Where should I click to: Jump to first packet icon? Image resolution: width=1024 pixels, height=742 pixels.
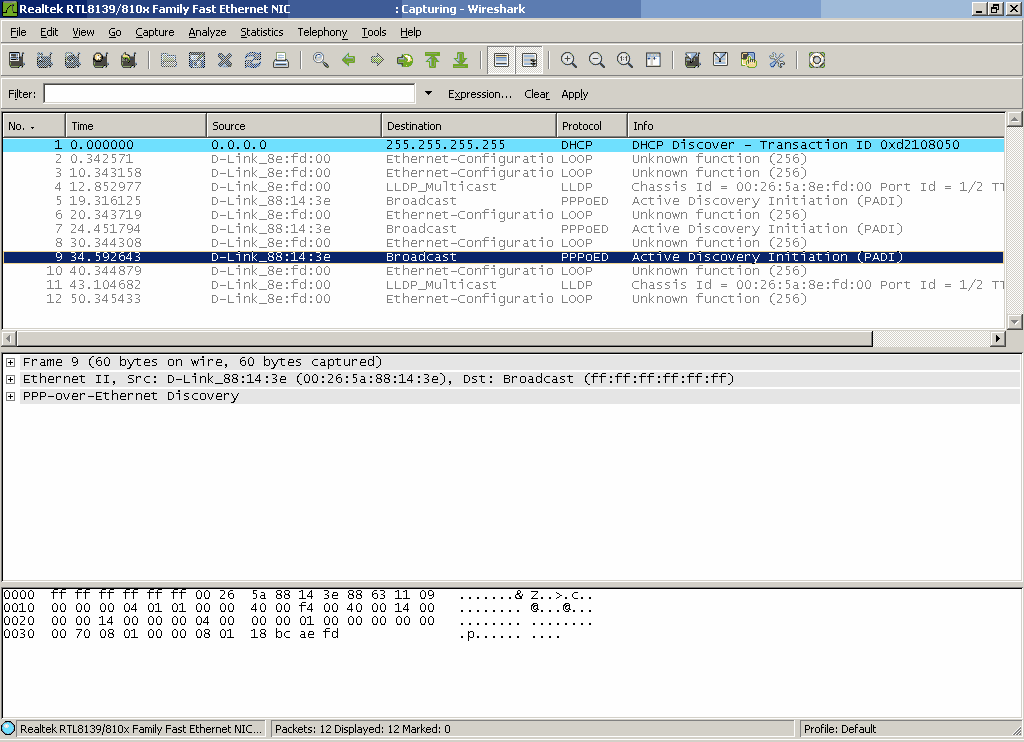[x=432, y=60]
